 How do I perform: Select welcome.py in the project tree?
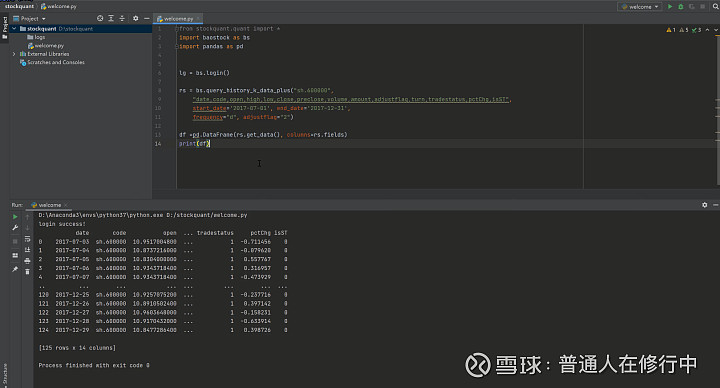coord(46,45)
